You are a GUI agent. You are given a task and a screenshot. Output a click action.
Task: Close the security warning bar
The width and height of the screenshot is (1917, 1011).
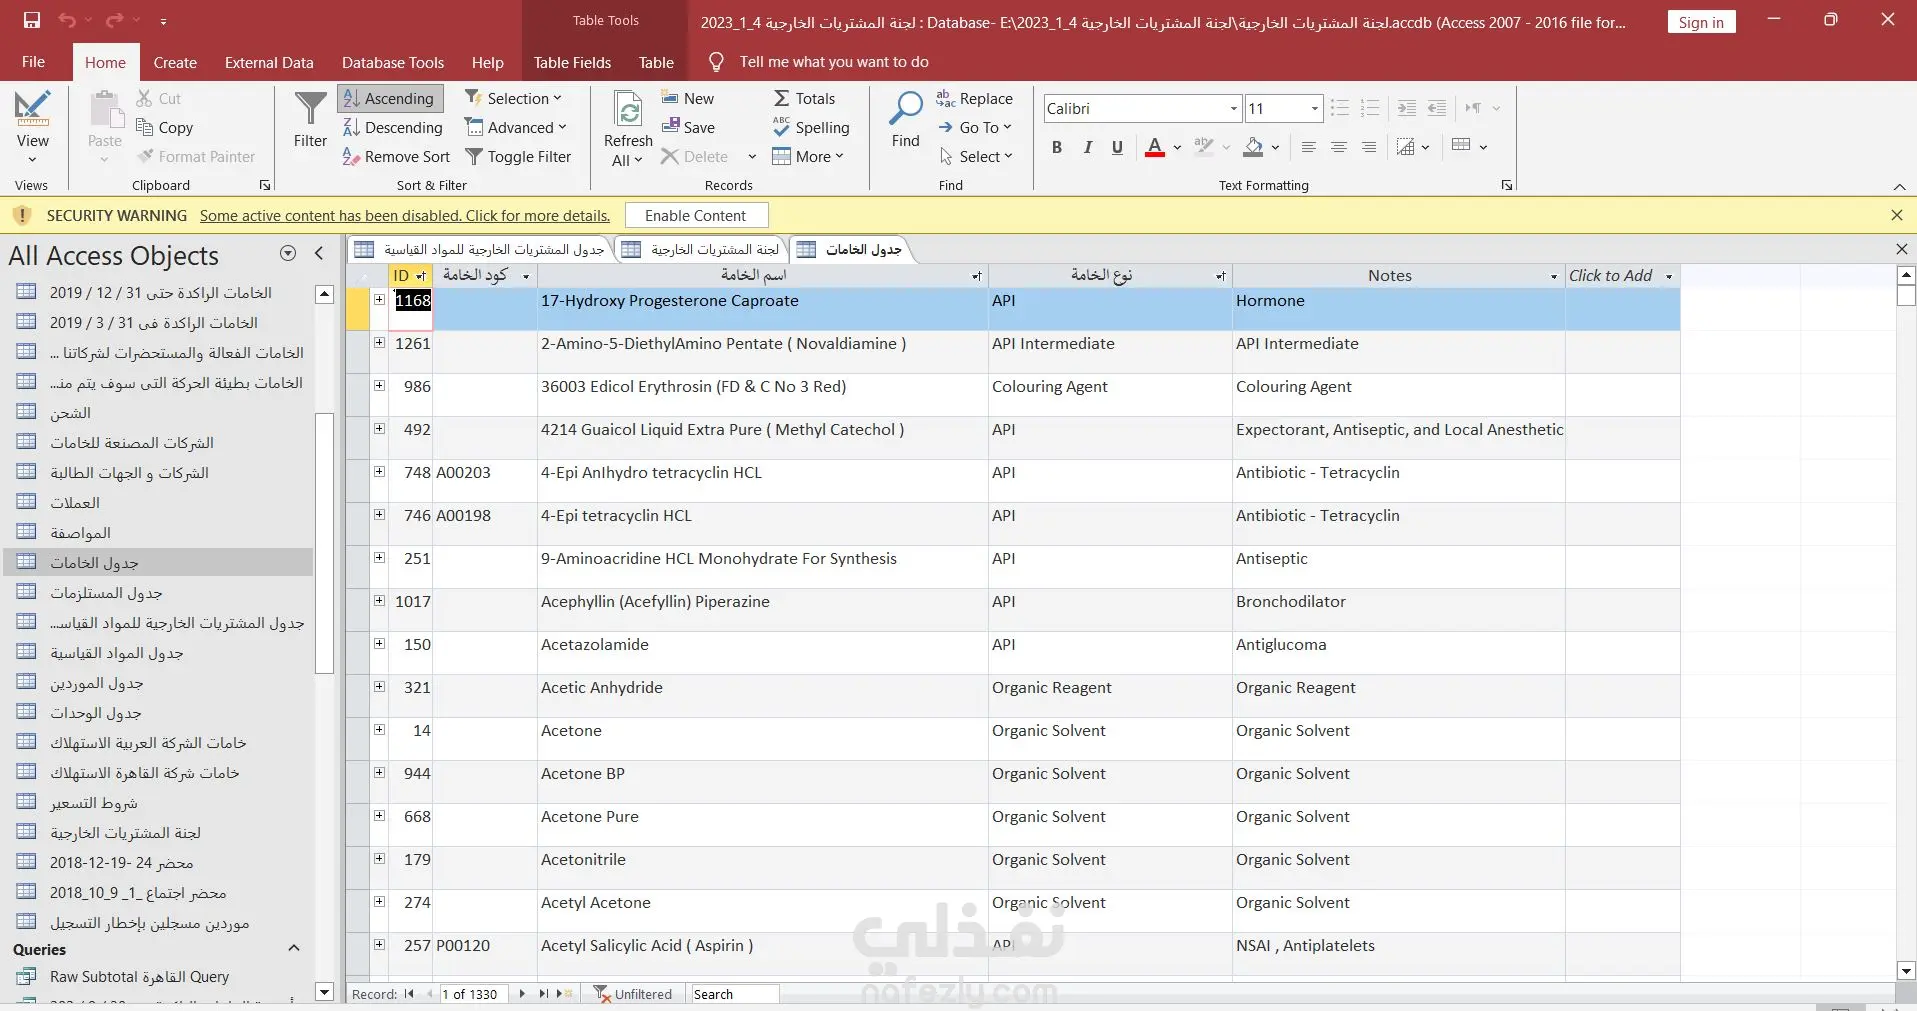pos(1897,215)
